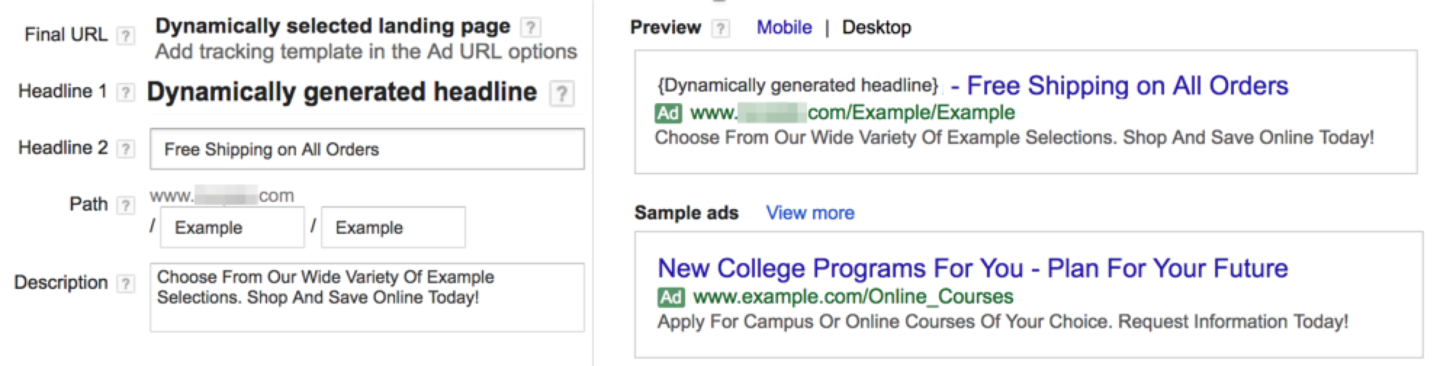Click the help icon beside Description label
This screenshot has height=366, width=1440.
click(125, 283)
